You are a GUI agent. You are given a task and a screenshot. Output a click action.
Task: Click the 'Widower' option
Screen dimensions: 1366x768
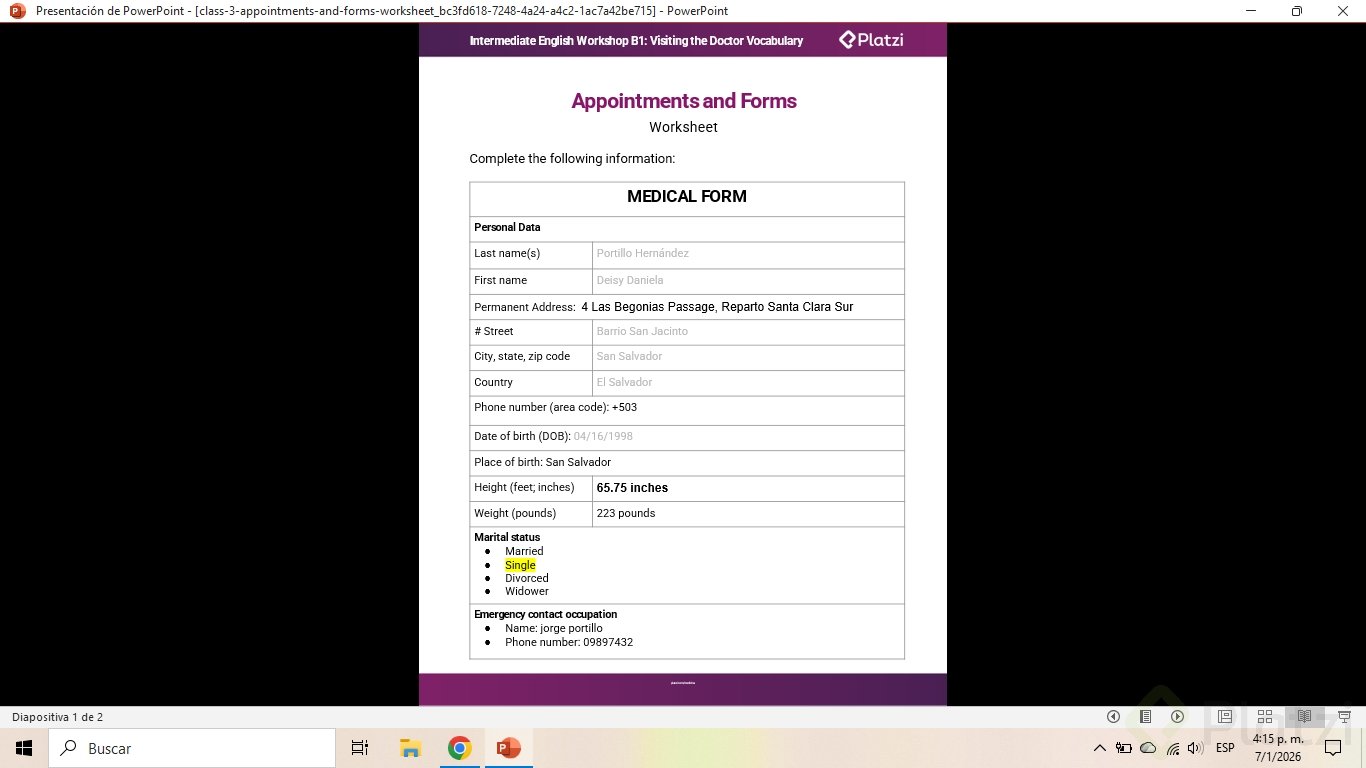click(x=527, y=592)
